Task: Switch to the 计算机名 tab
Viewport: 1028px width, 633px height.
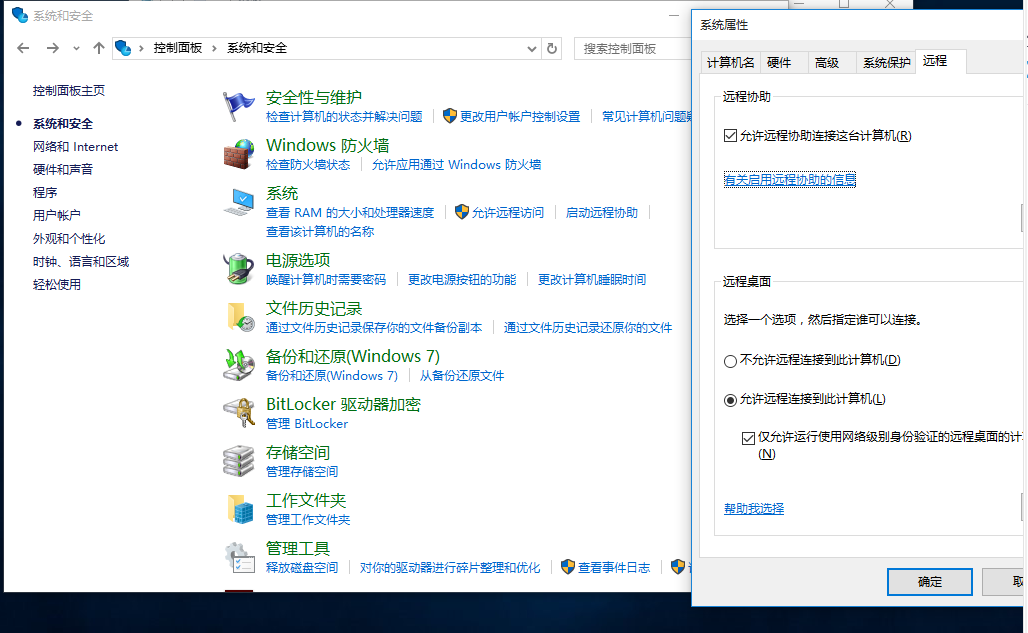Action: pos(732,61)
